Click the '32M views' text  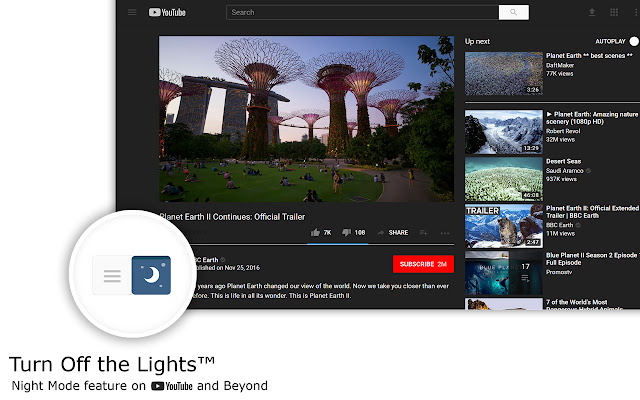[560, 140]
